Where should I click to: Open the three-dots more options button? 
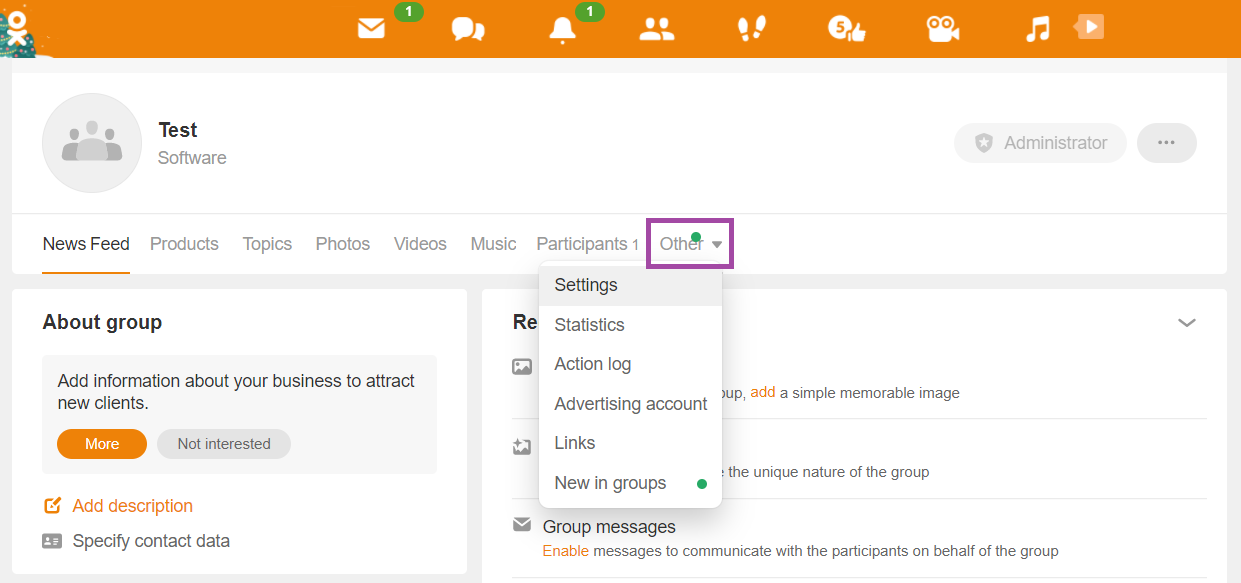tap(1166, 143)
